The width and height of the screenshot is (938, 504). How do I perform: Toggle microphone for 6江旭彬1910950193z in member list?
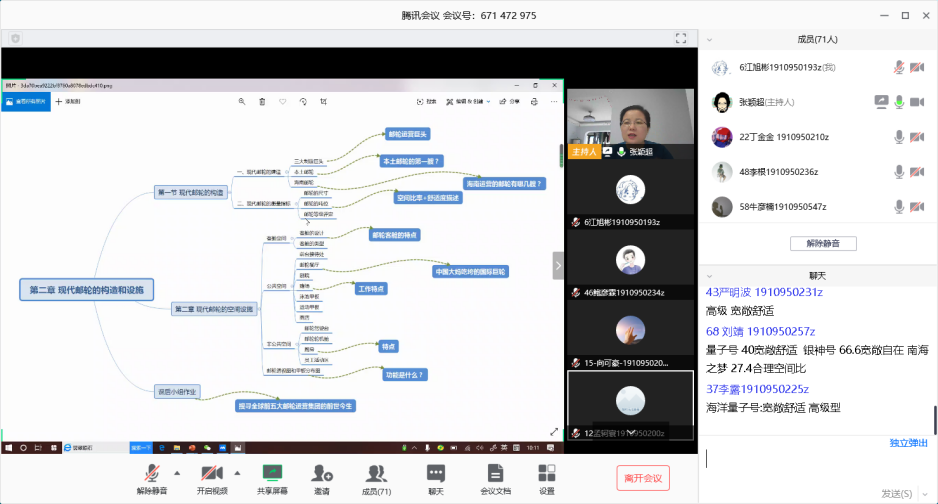coord(900,68)
